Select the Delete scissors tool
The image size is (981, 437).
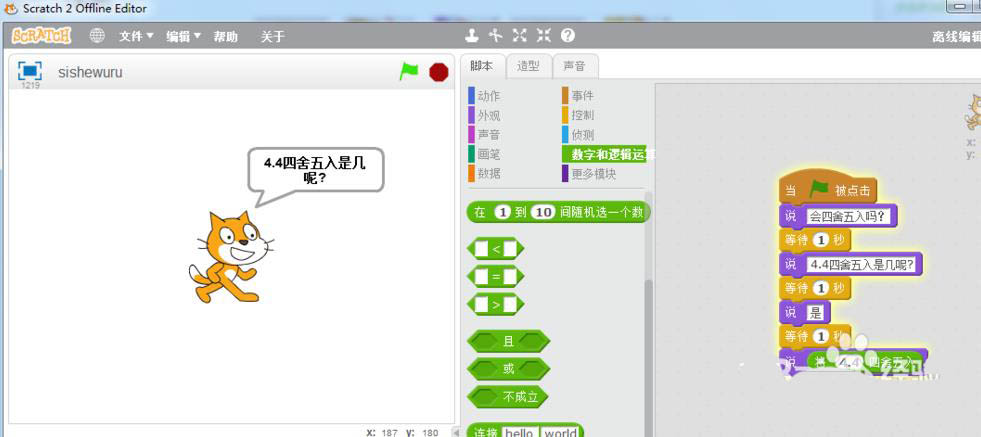pyautogui.click(x=496, y=36)
